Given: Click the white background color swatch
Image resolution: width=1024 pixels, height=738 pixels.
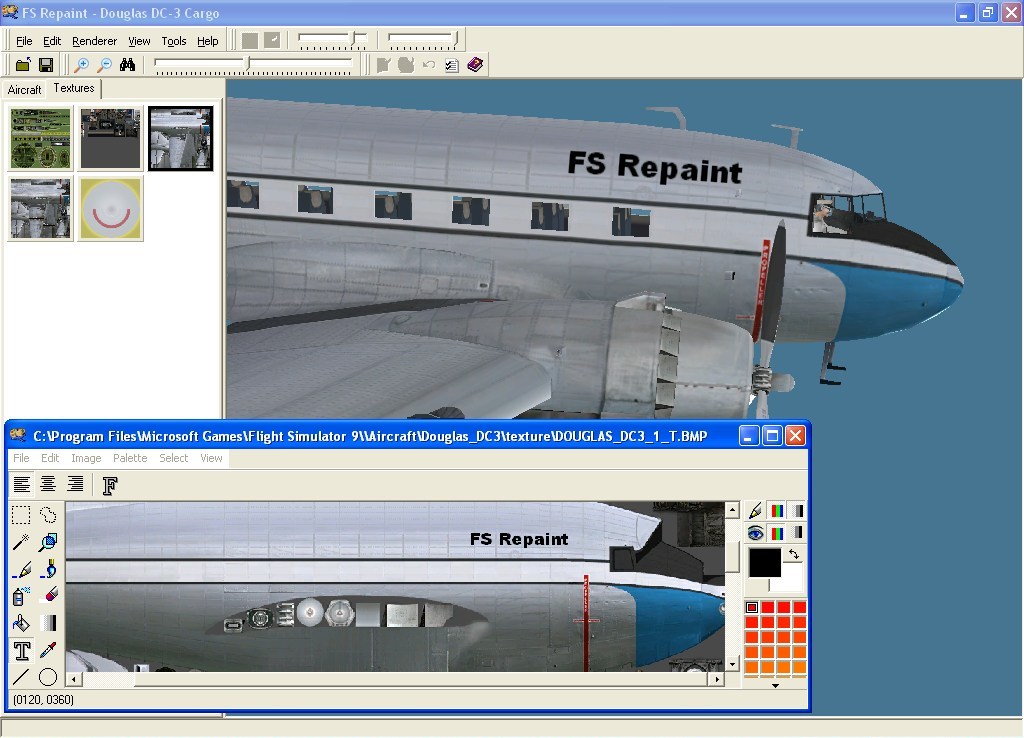Looking at the screenshot, I should pyautogui.click(x=790, y=580).
